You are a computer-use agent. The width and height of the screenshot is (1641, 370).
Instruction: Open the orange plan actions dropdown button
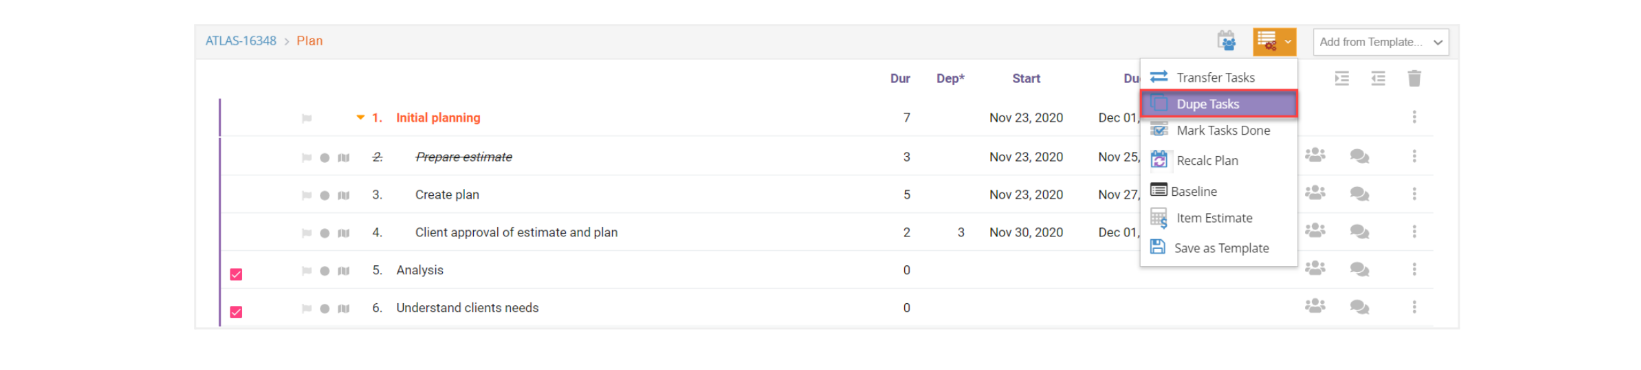point(1274,41)
